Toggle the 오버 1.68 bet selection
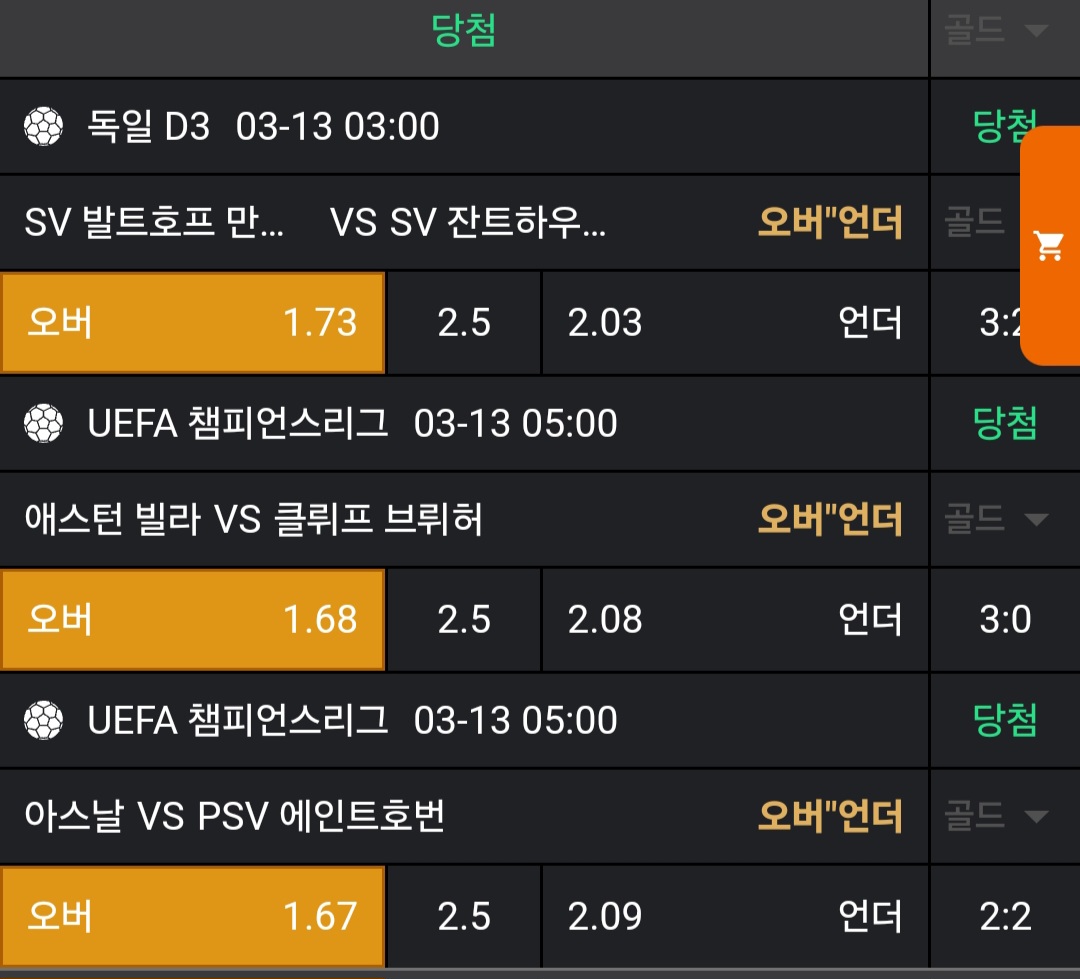This screenshot has height=979, width=1080. coord(193,620)
